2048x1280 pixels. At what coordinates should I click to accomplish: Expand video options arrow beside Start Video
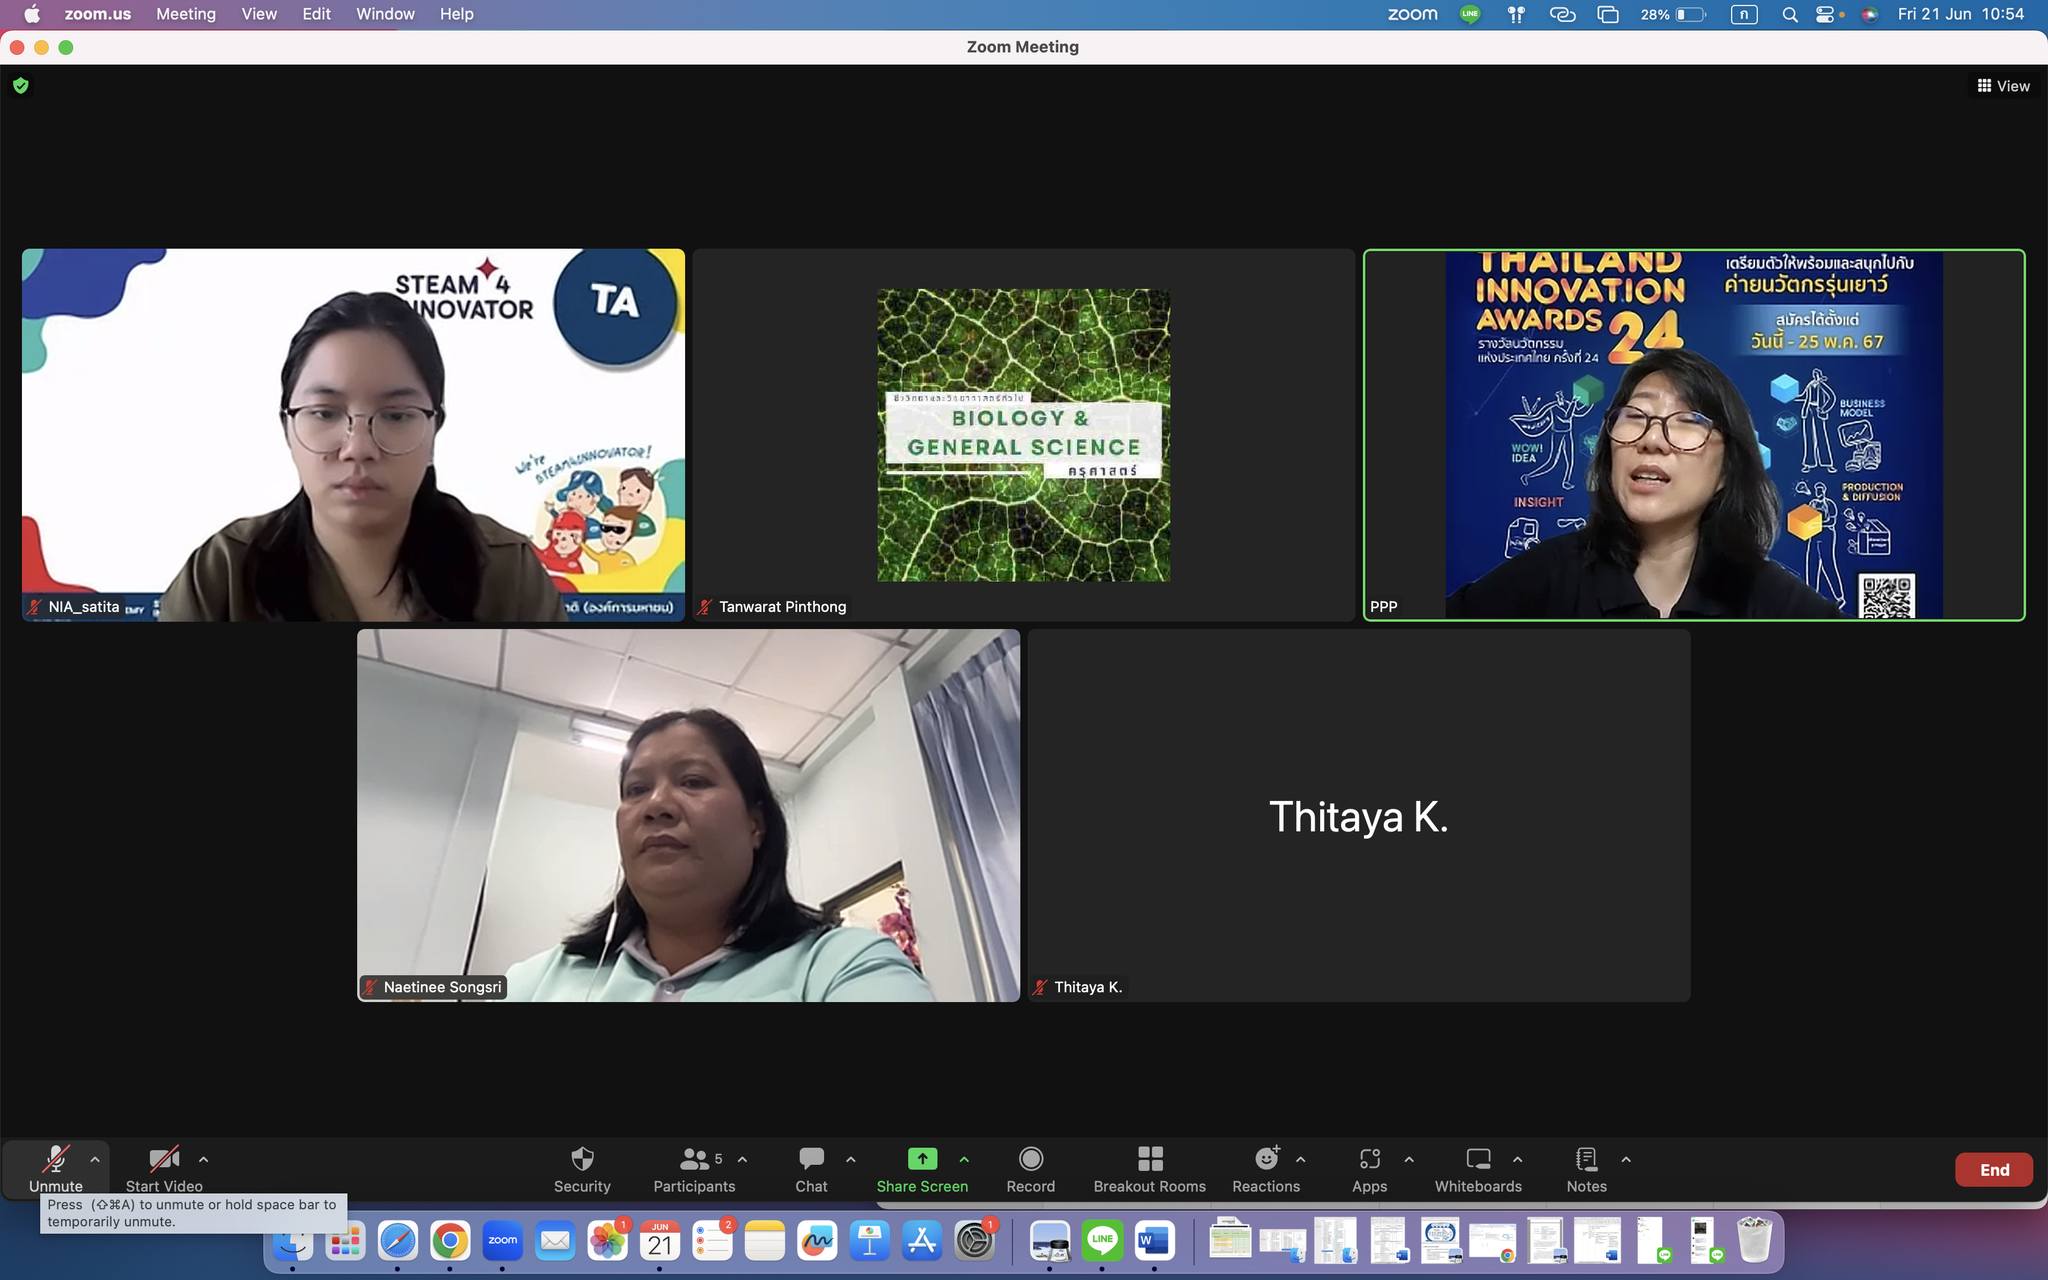(x=203, y=1160)
